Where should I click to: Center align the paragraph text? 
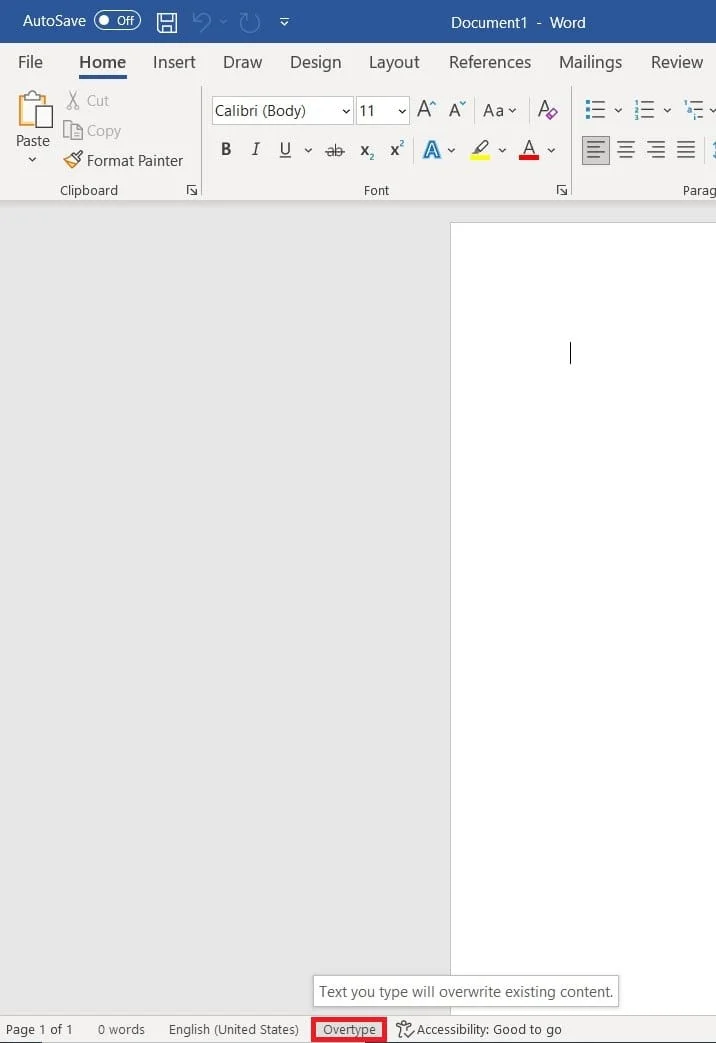point(626,150)
